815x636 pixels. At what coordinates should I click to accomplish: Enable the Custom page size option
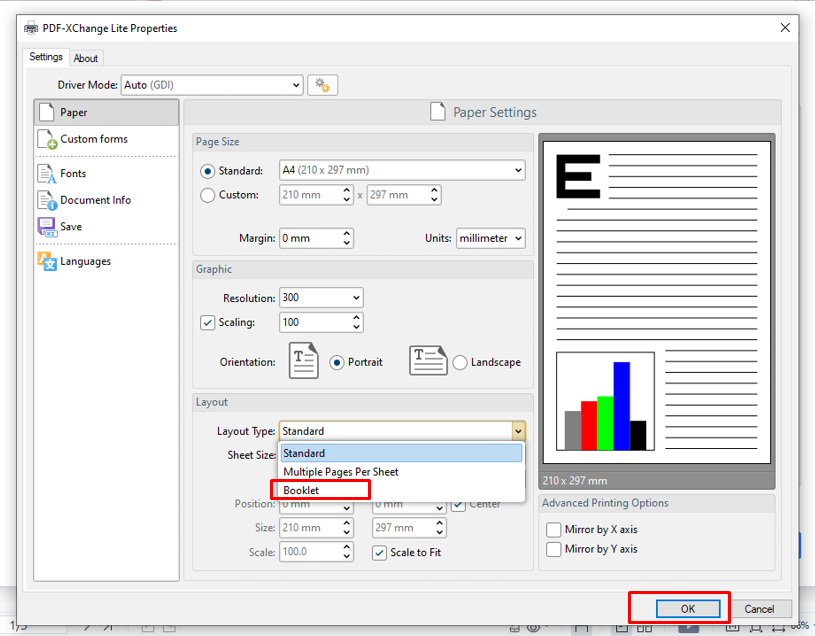(x=210, y=194)
